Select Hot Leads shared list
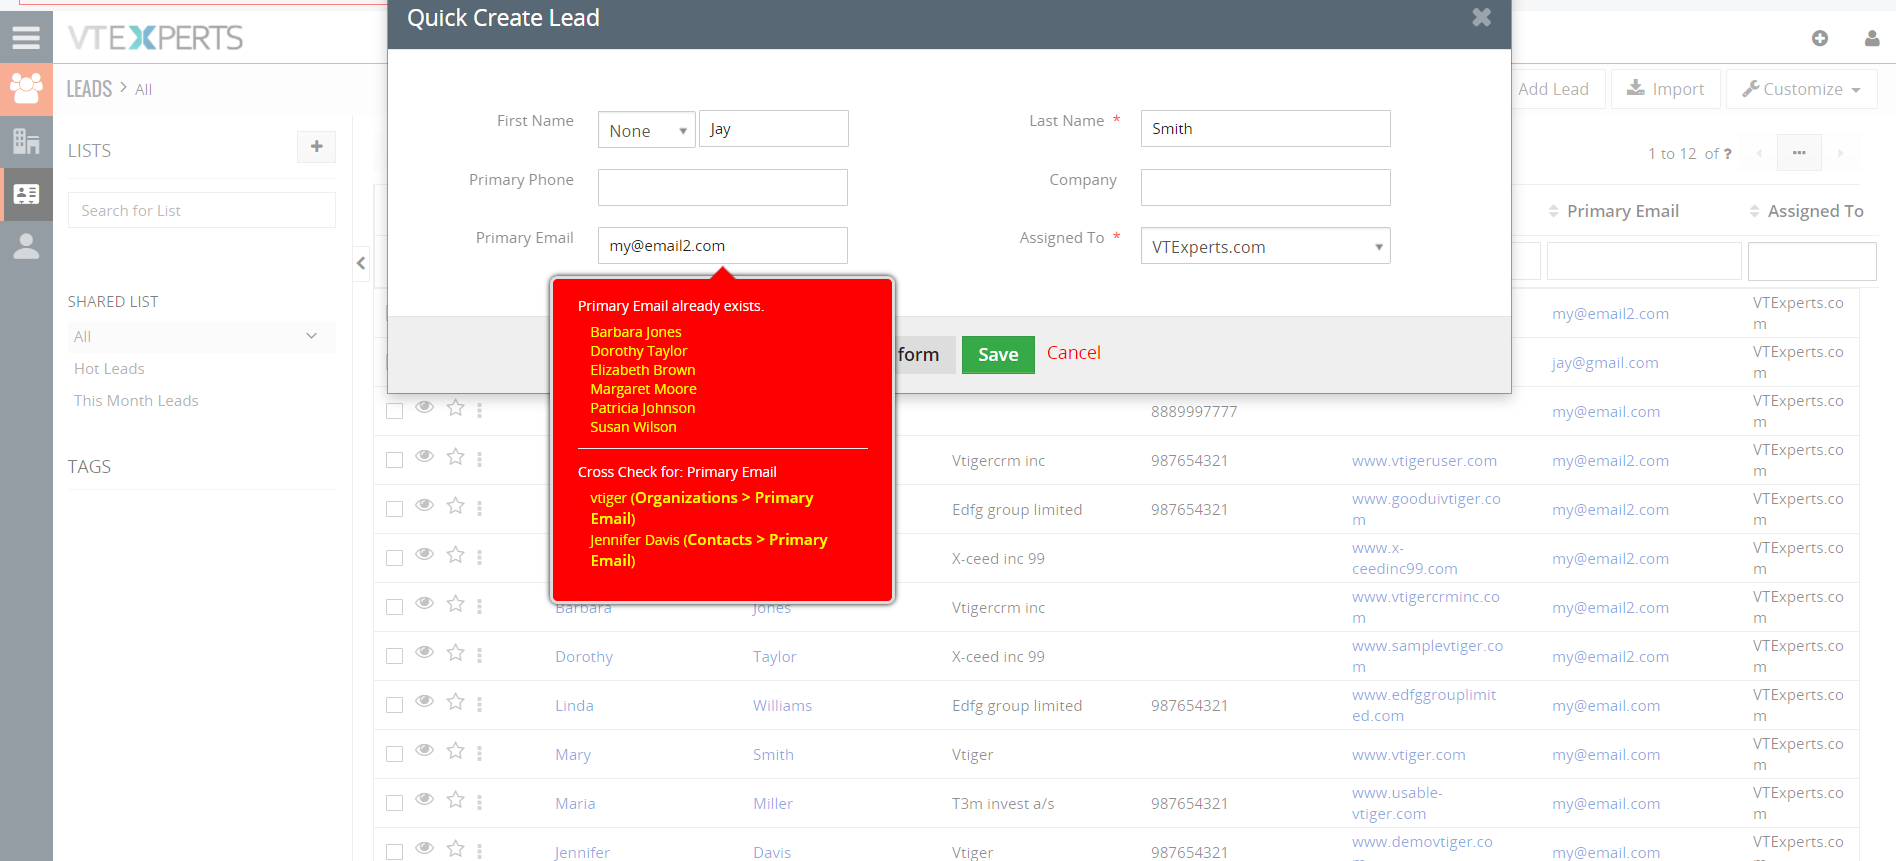 pyautogui.click(x=109, y=369)
